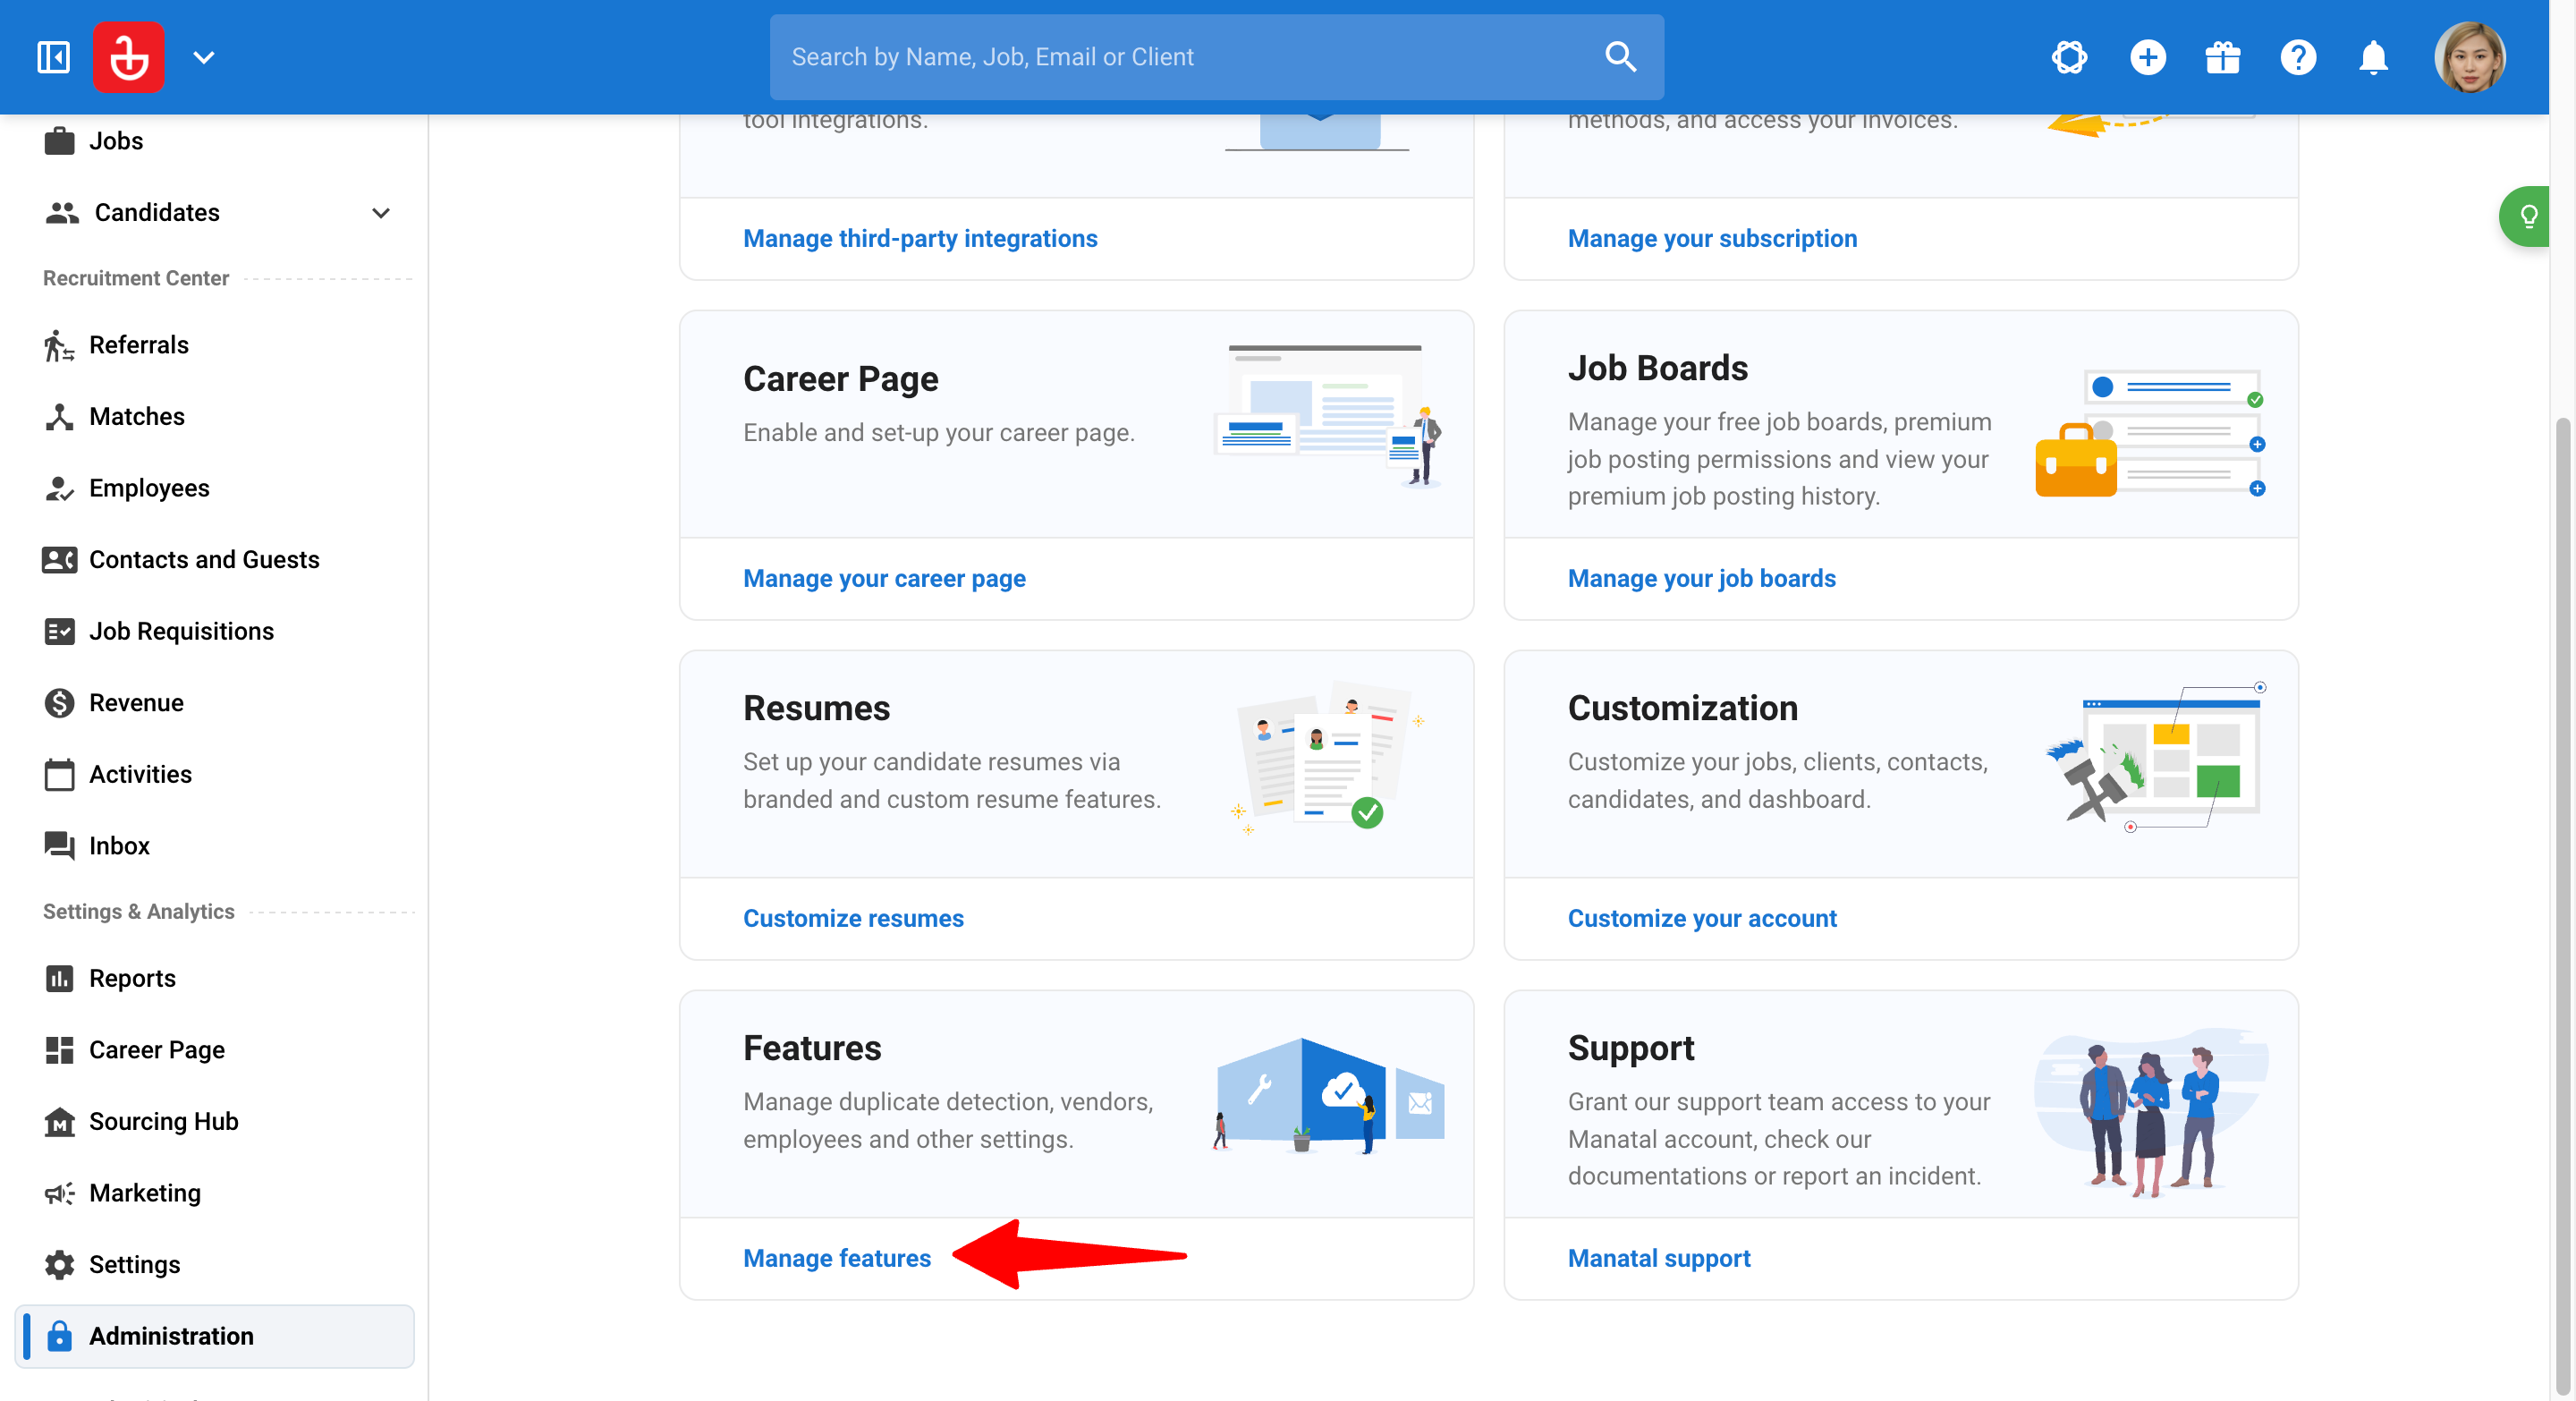Open the green lightbulb tips tab
Viewport: 2576px width, 1401px height.
(2527, 216)
